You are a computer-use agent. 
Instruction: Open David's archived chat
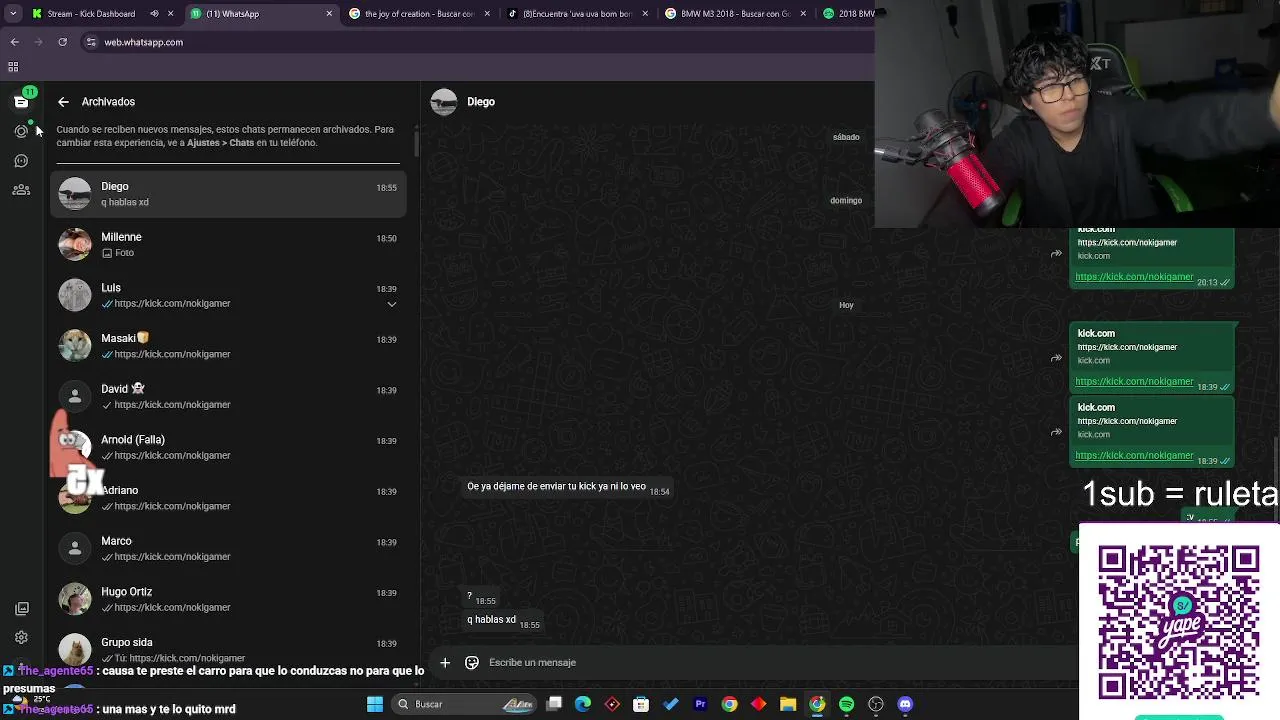click(228, 396)
